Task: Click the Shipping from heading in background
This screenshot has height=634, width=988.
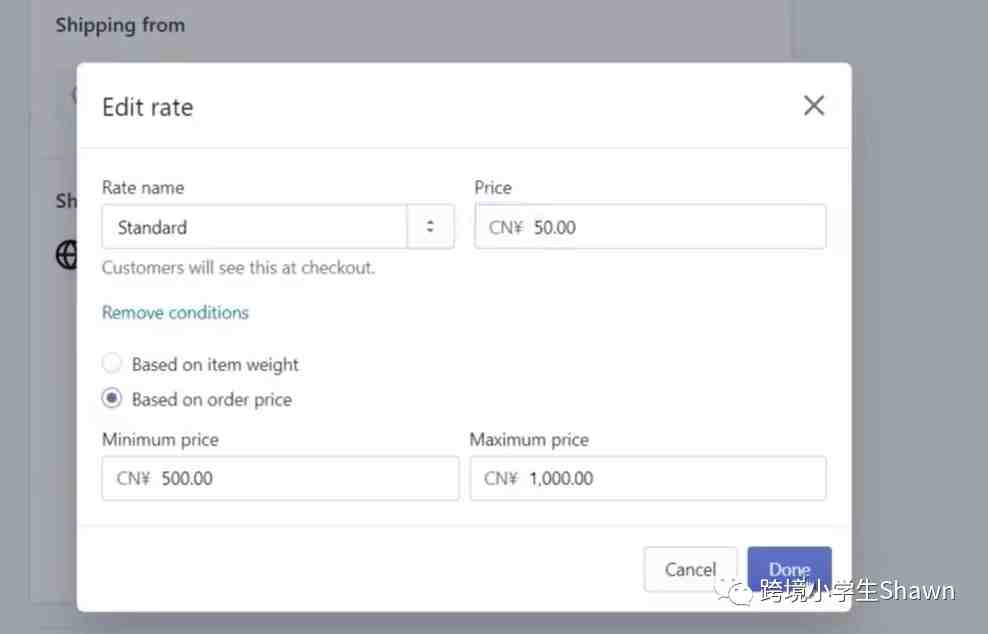Action: click(120, 25)
